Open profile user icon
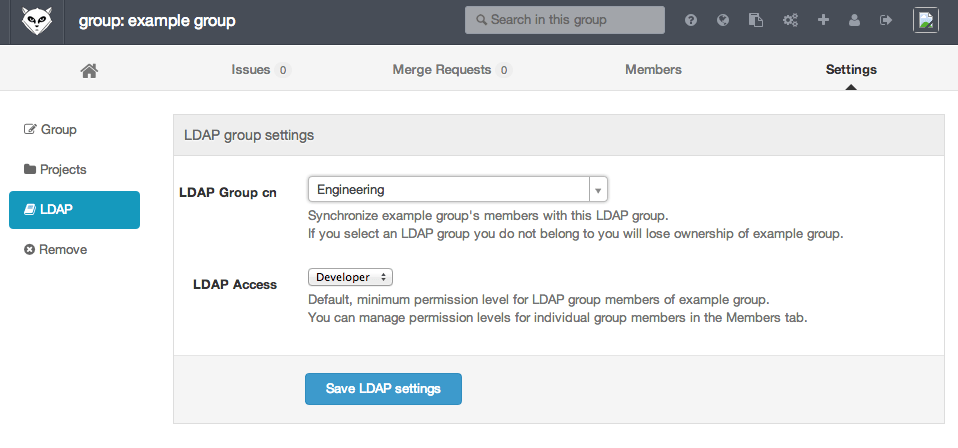The height and width of the screenshot is (448, 958). 855,20
